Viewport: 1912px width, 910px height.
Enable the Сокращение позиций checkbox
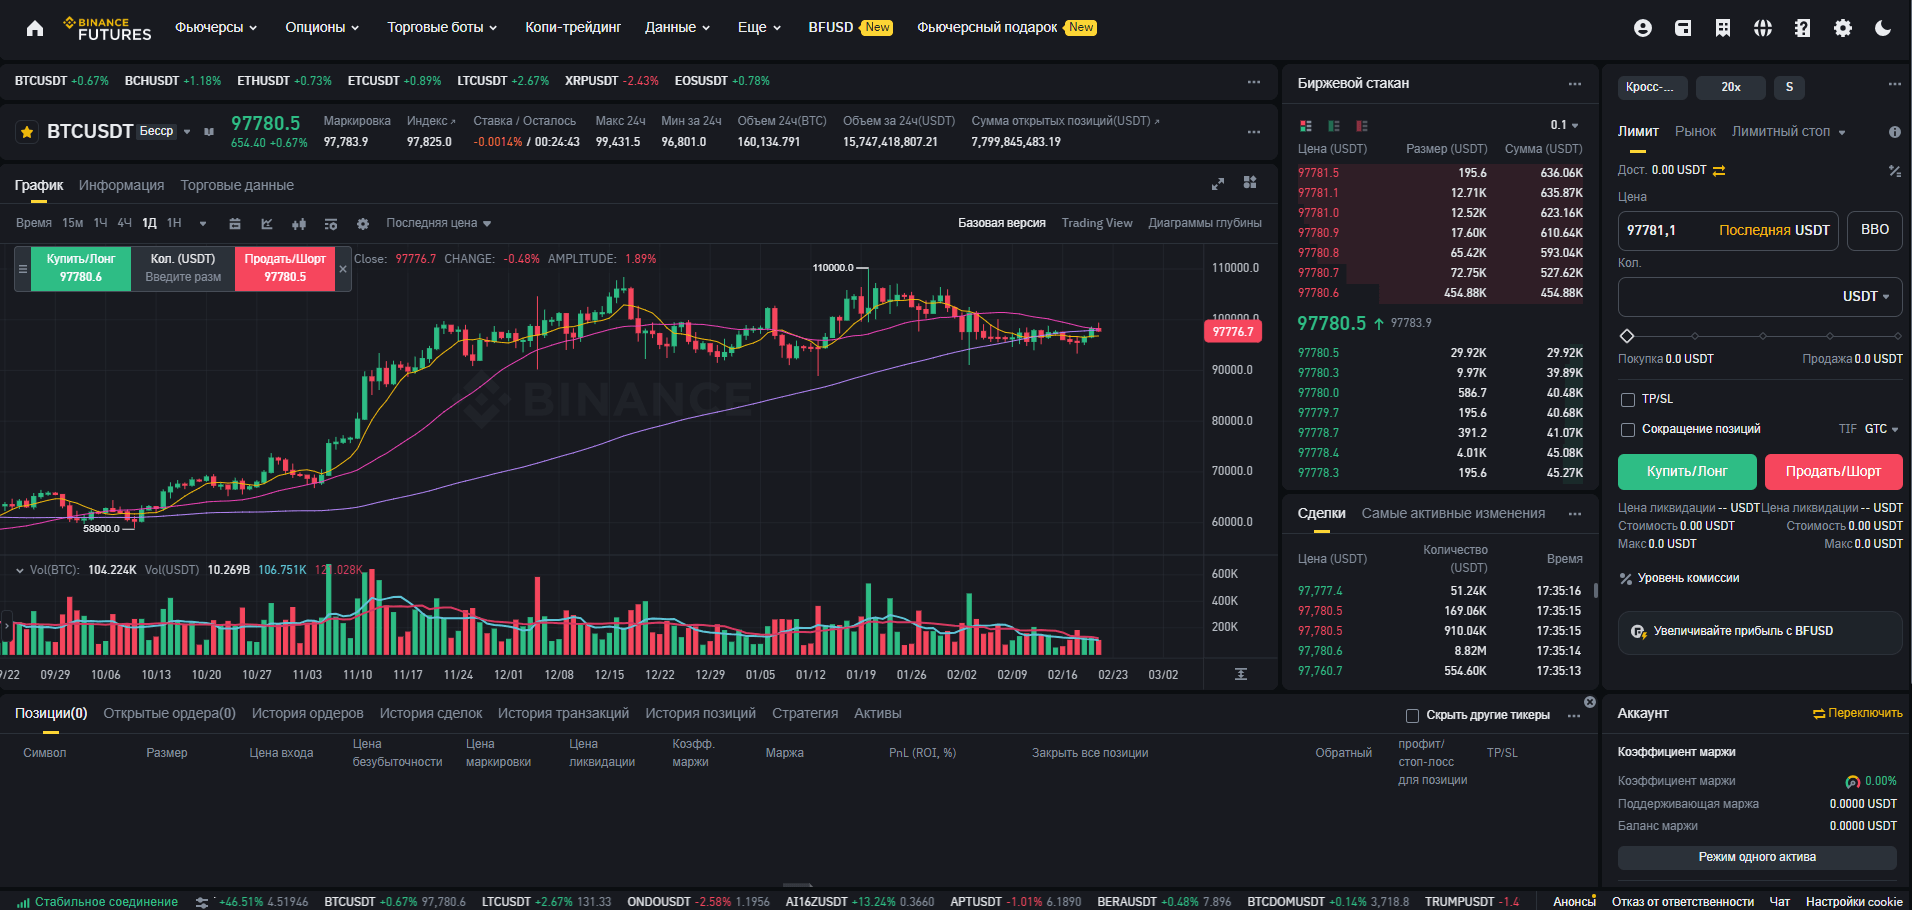[1628, 430]
